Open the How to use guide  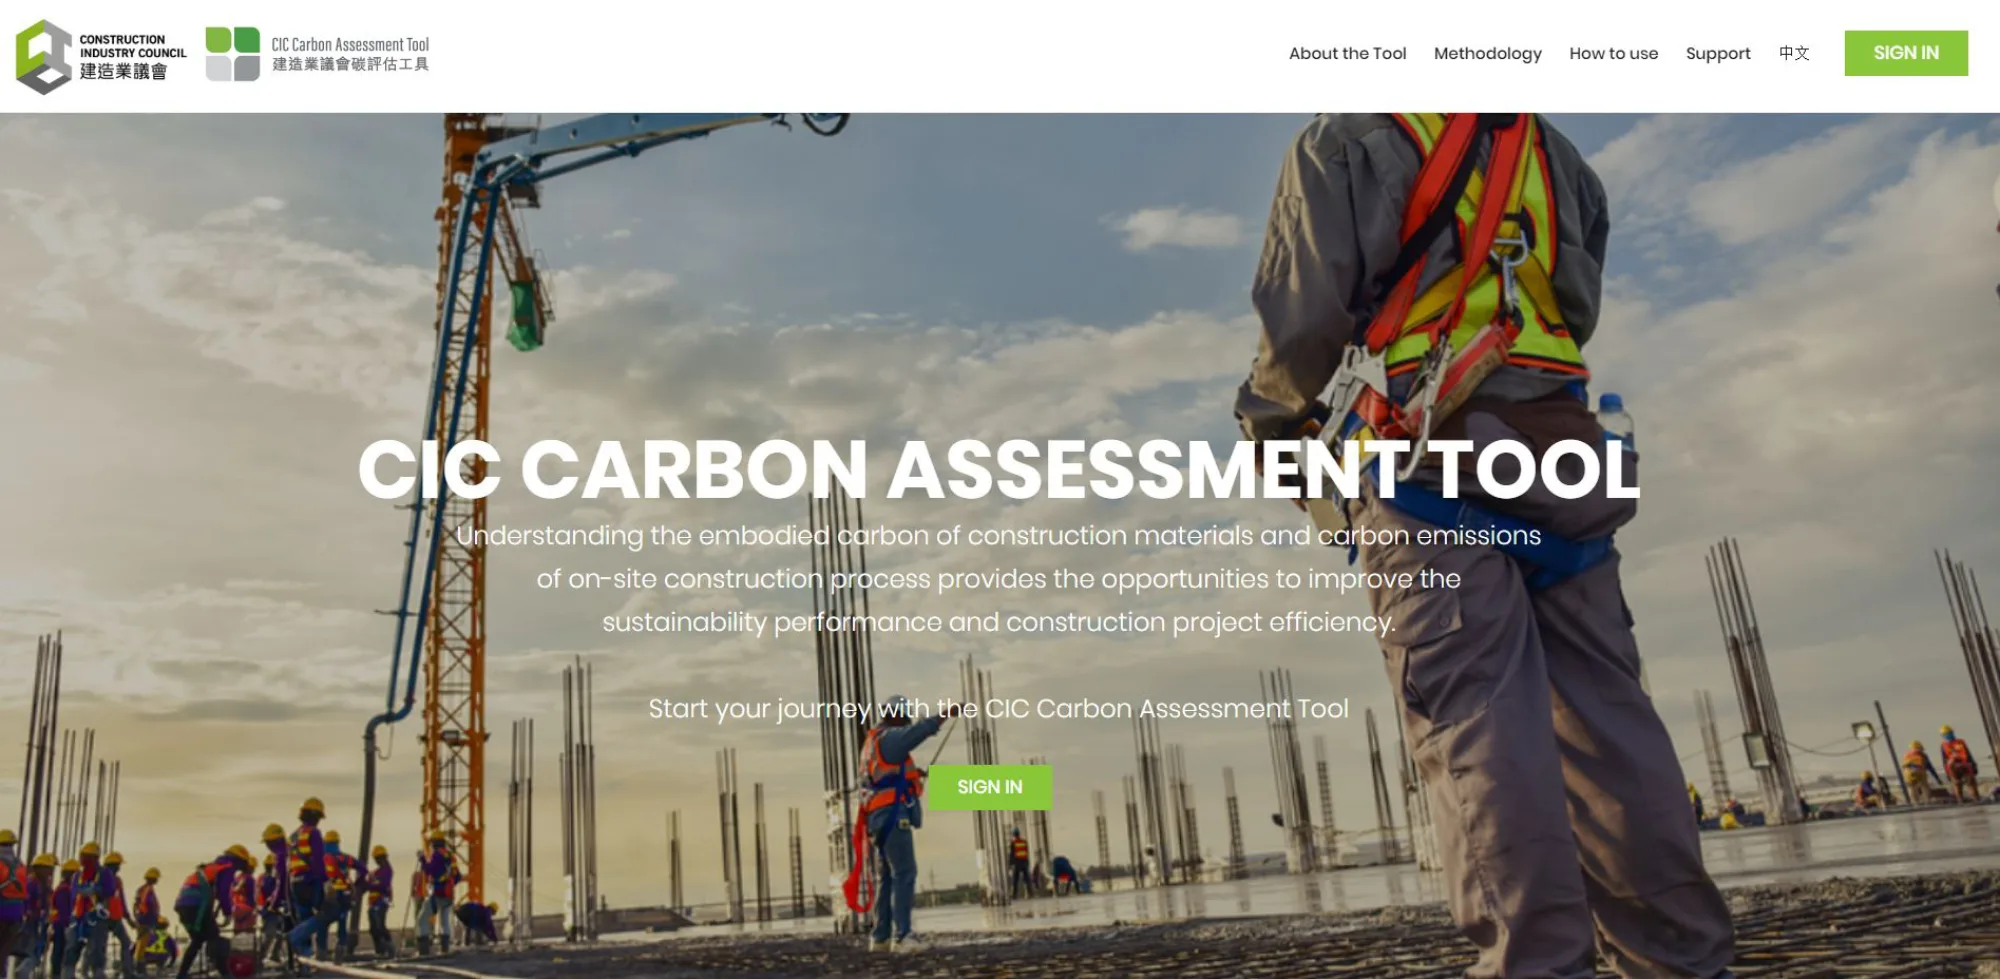coord(1613,54)
